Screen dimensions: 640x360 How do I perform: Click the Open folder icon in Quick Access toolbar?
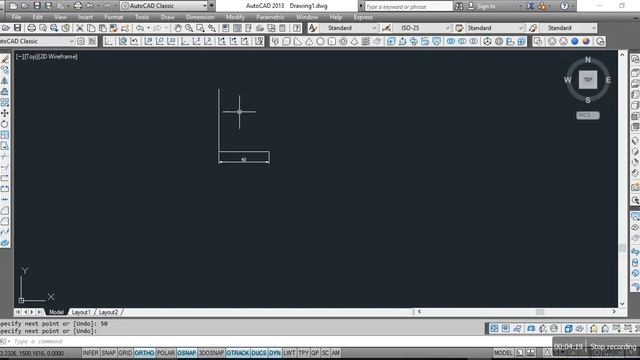pyautogui.click(x=24, y=6)
